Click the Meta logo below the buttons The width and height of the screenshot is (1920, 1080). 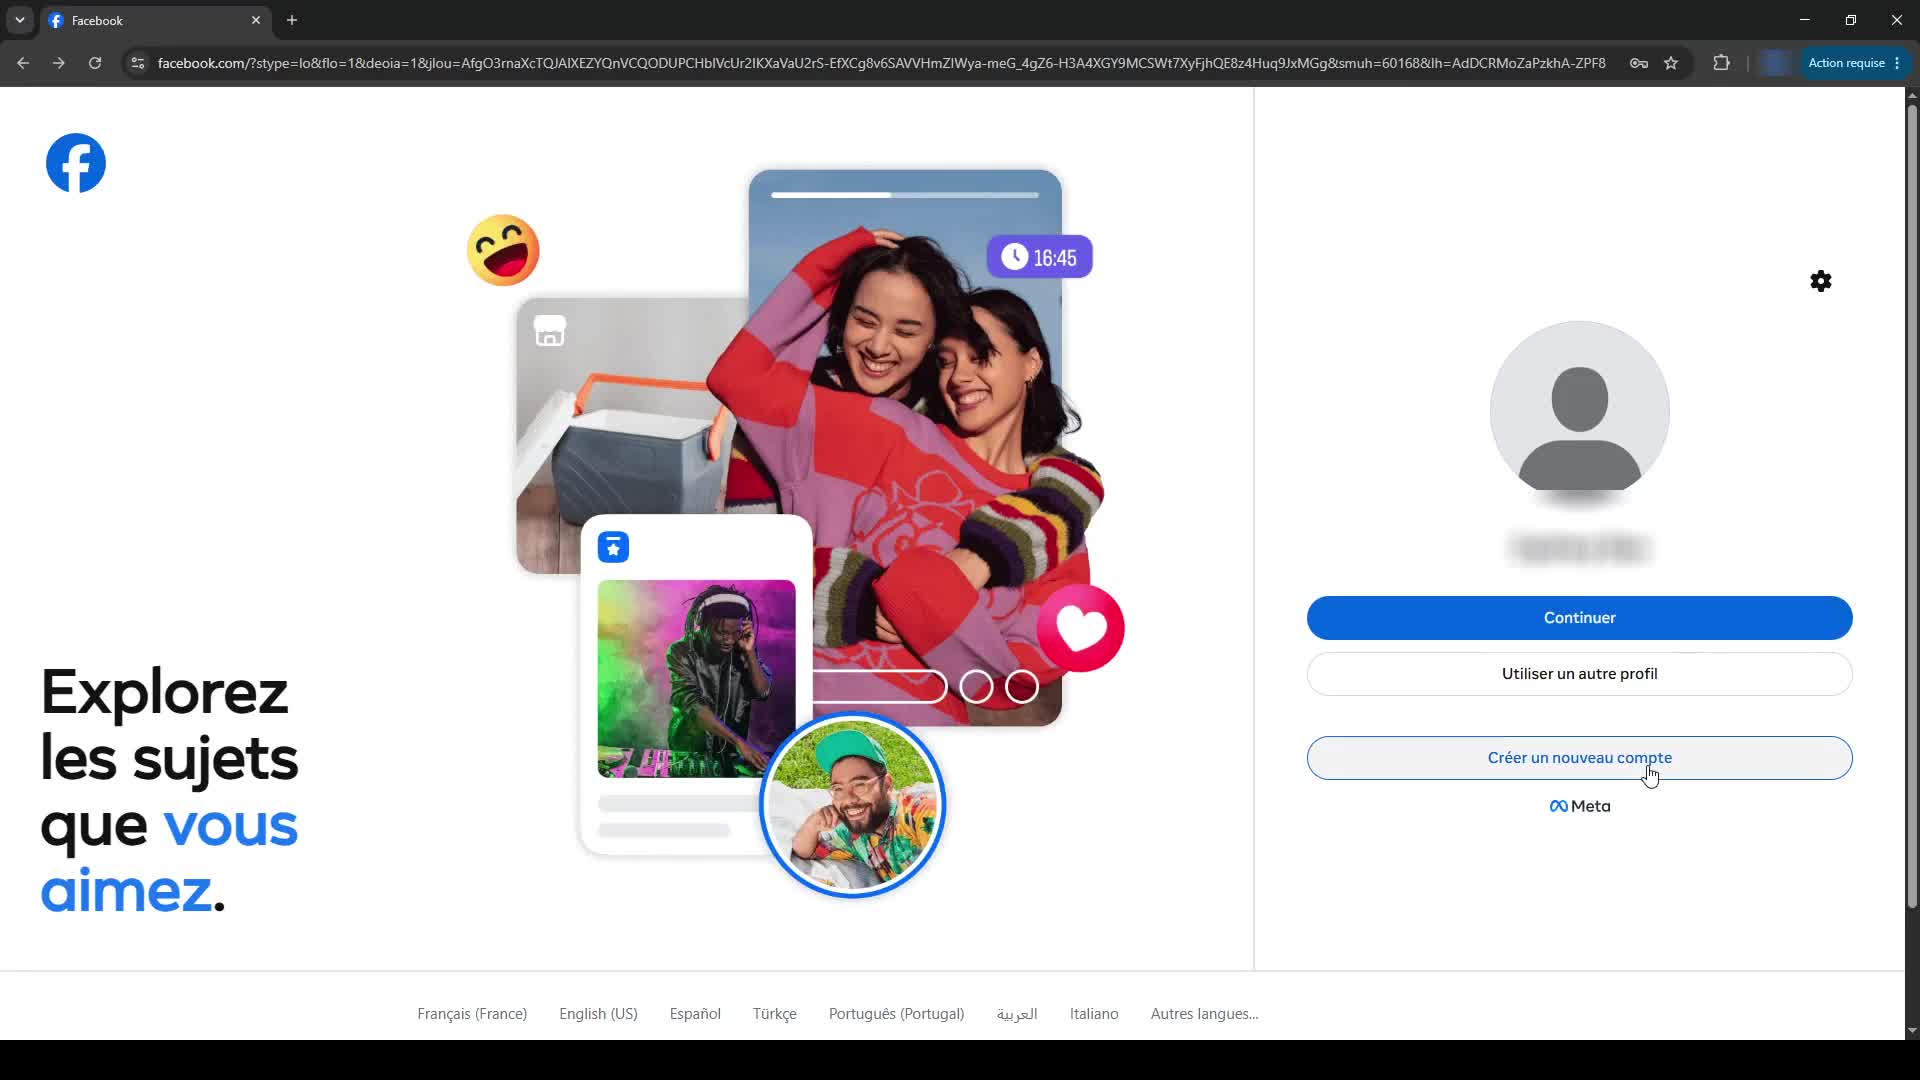pos(1579,806)
